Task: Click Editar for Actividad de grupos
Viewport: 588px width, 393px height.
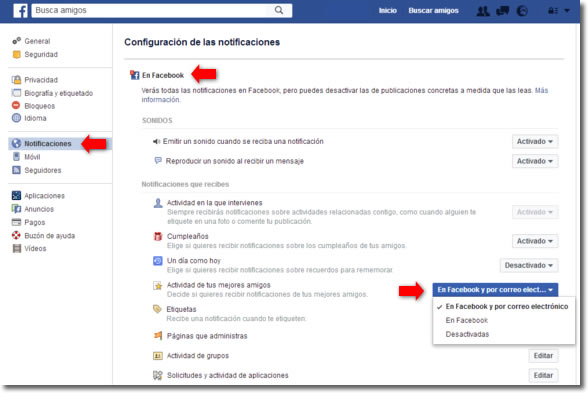Action: pos(543,356)
